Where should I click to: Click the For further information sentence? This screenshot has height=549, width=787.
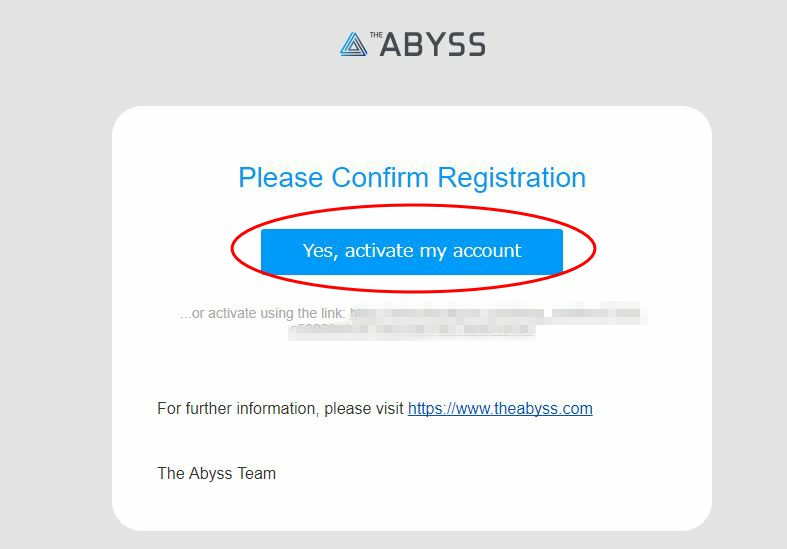pyautogui.click(x=374, y=408)
